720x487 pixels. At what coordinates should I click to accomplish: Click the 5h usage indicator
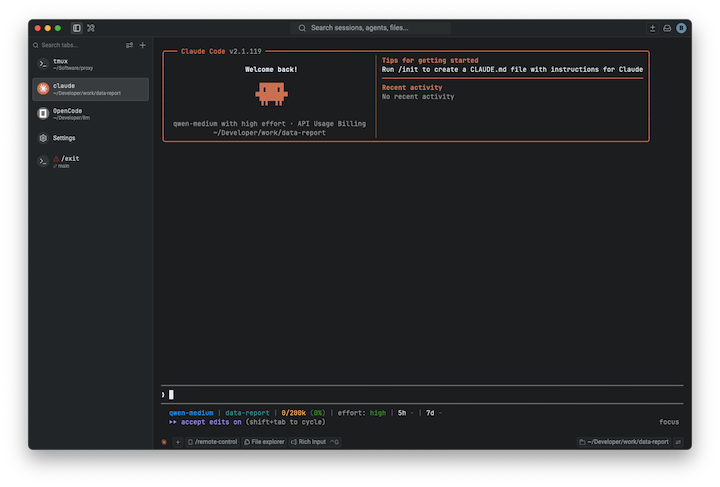pyautogui.click(x=402, y=413)
